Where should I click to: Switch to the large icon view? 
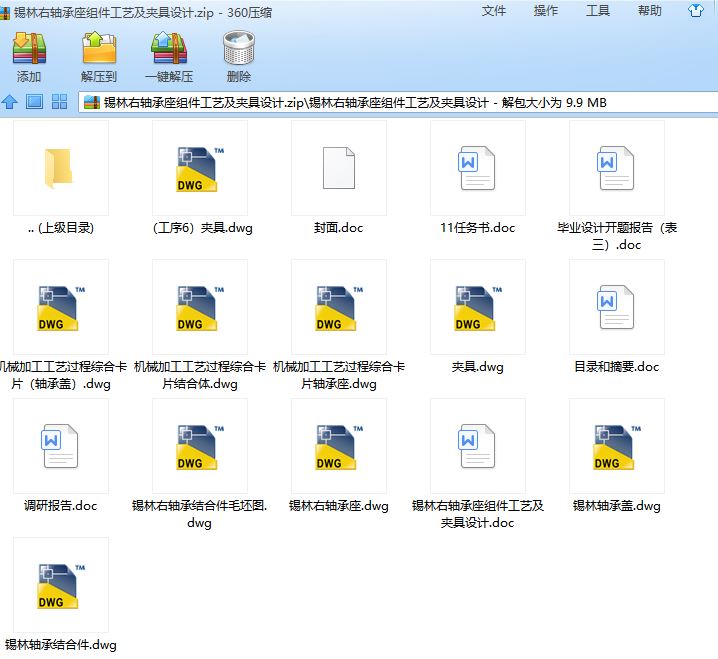pos(34,102)
